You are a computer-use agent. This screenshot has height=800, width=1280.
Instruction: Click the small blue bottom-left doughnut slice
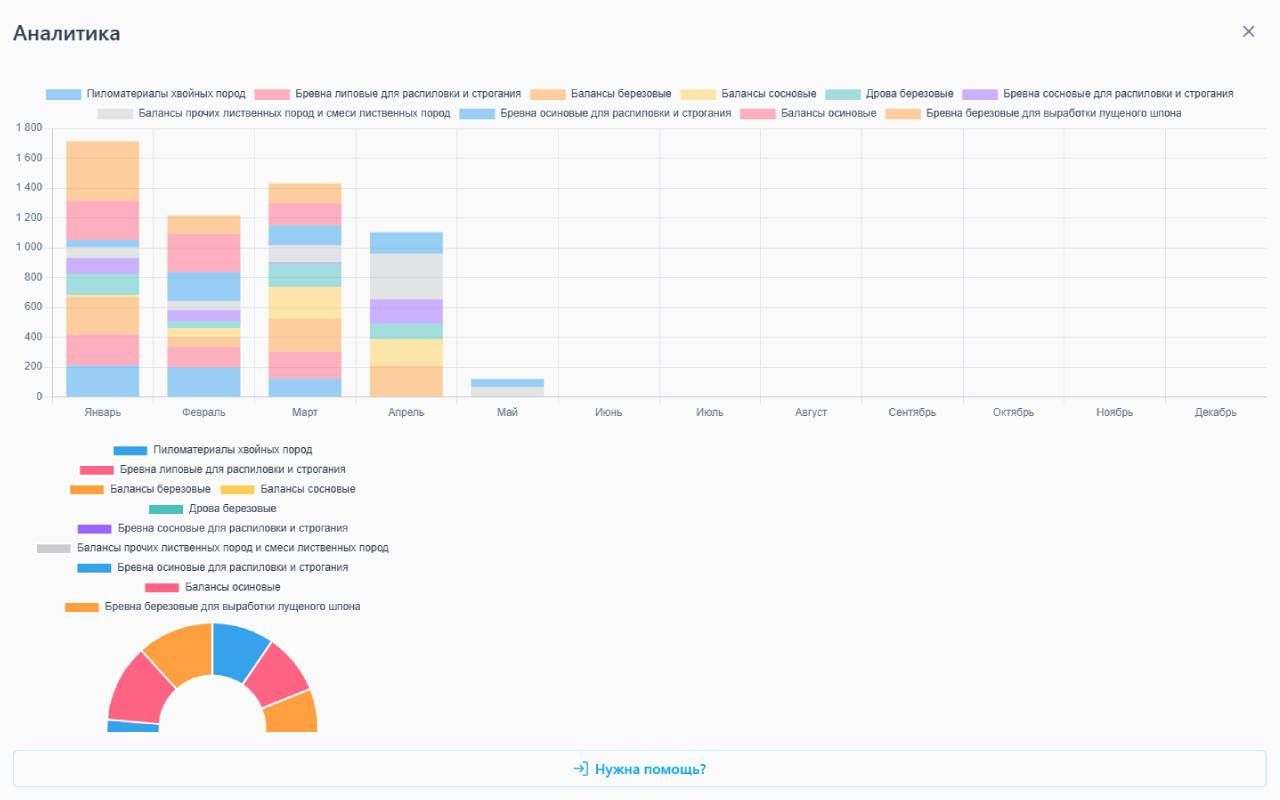[132, 727]
